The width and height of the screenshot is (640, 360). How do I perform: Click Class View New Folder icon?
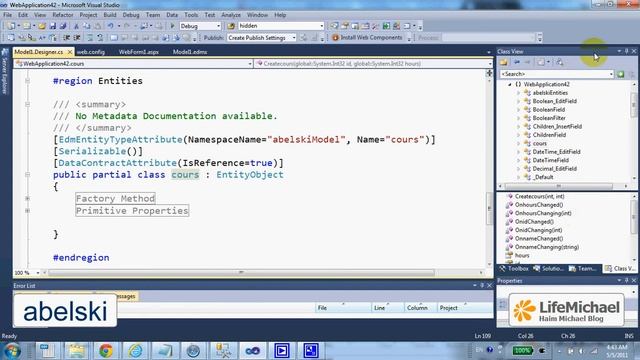coord(504,62)
